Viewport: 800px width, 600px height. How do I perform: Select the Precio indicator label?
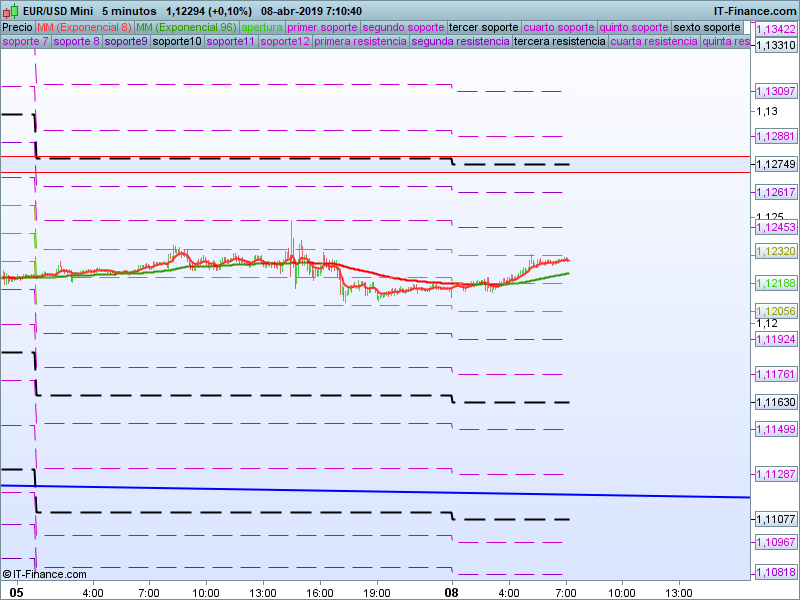point(17,27)
